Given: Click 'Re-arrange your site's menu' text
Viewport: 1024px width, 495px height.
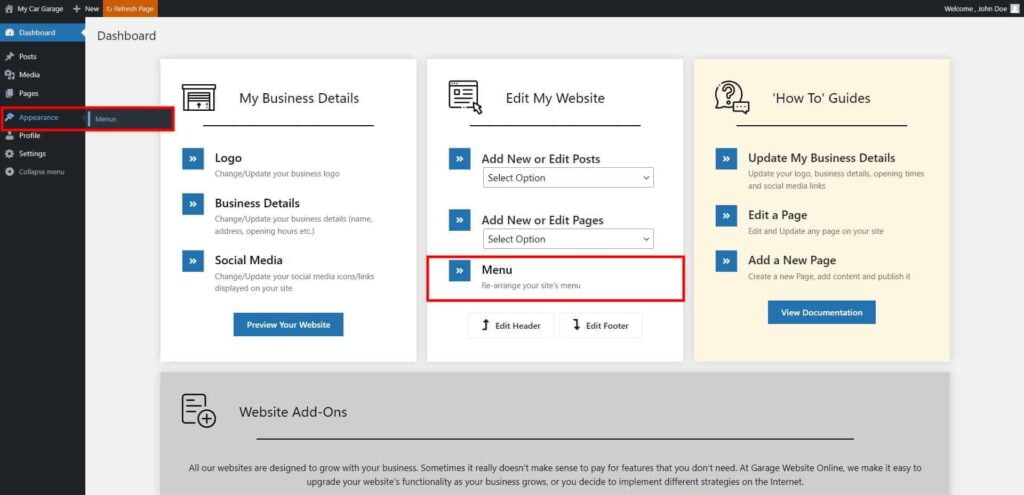Looking at the screenshot, I should tap(531, 285).
